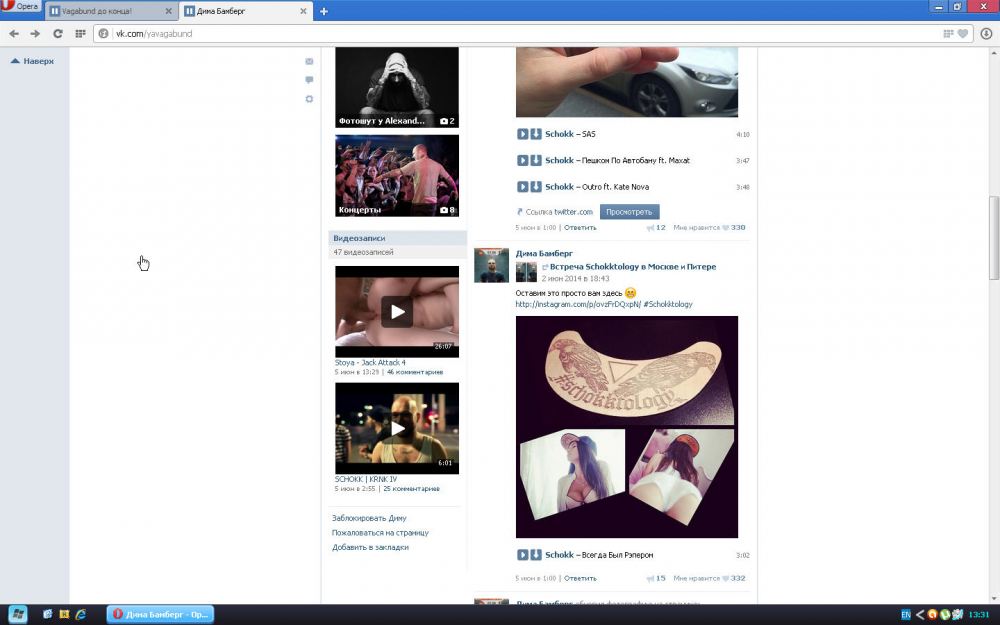Click 'Ответить' under the 332-likes post
The height and width of the screenshot is (625, 1000).
pos(580,578)
